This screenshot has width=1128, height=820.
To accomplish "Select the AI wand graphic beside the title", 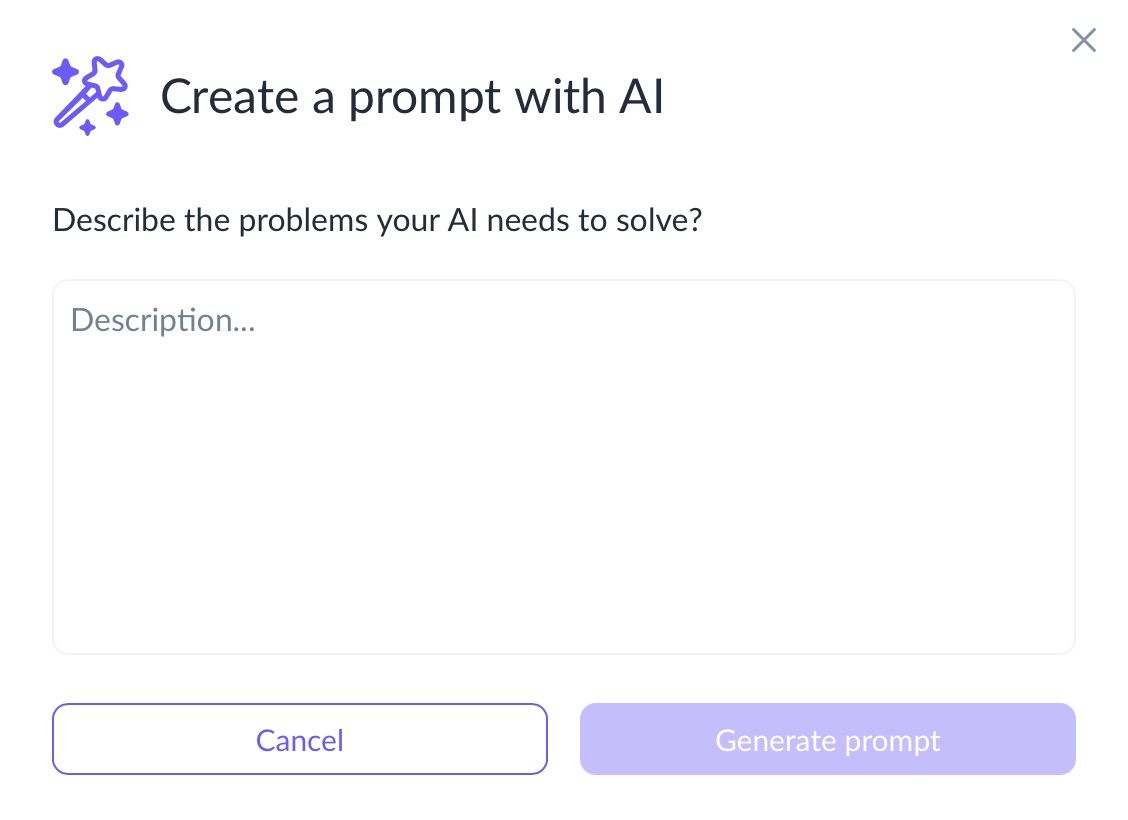I will (90, 97).
